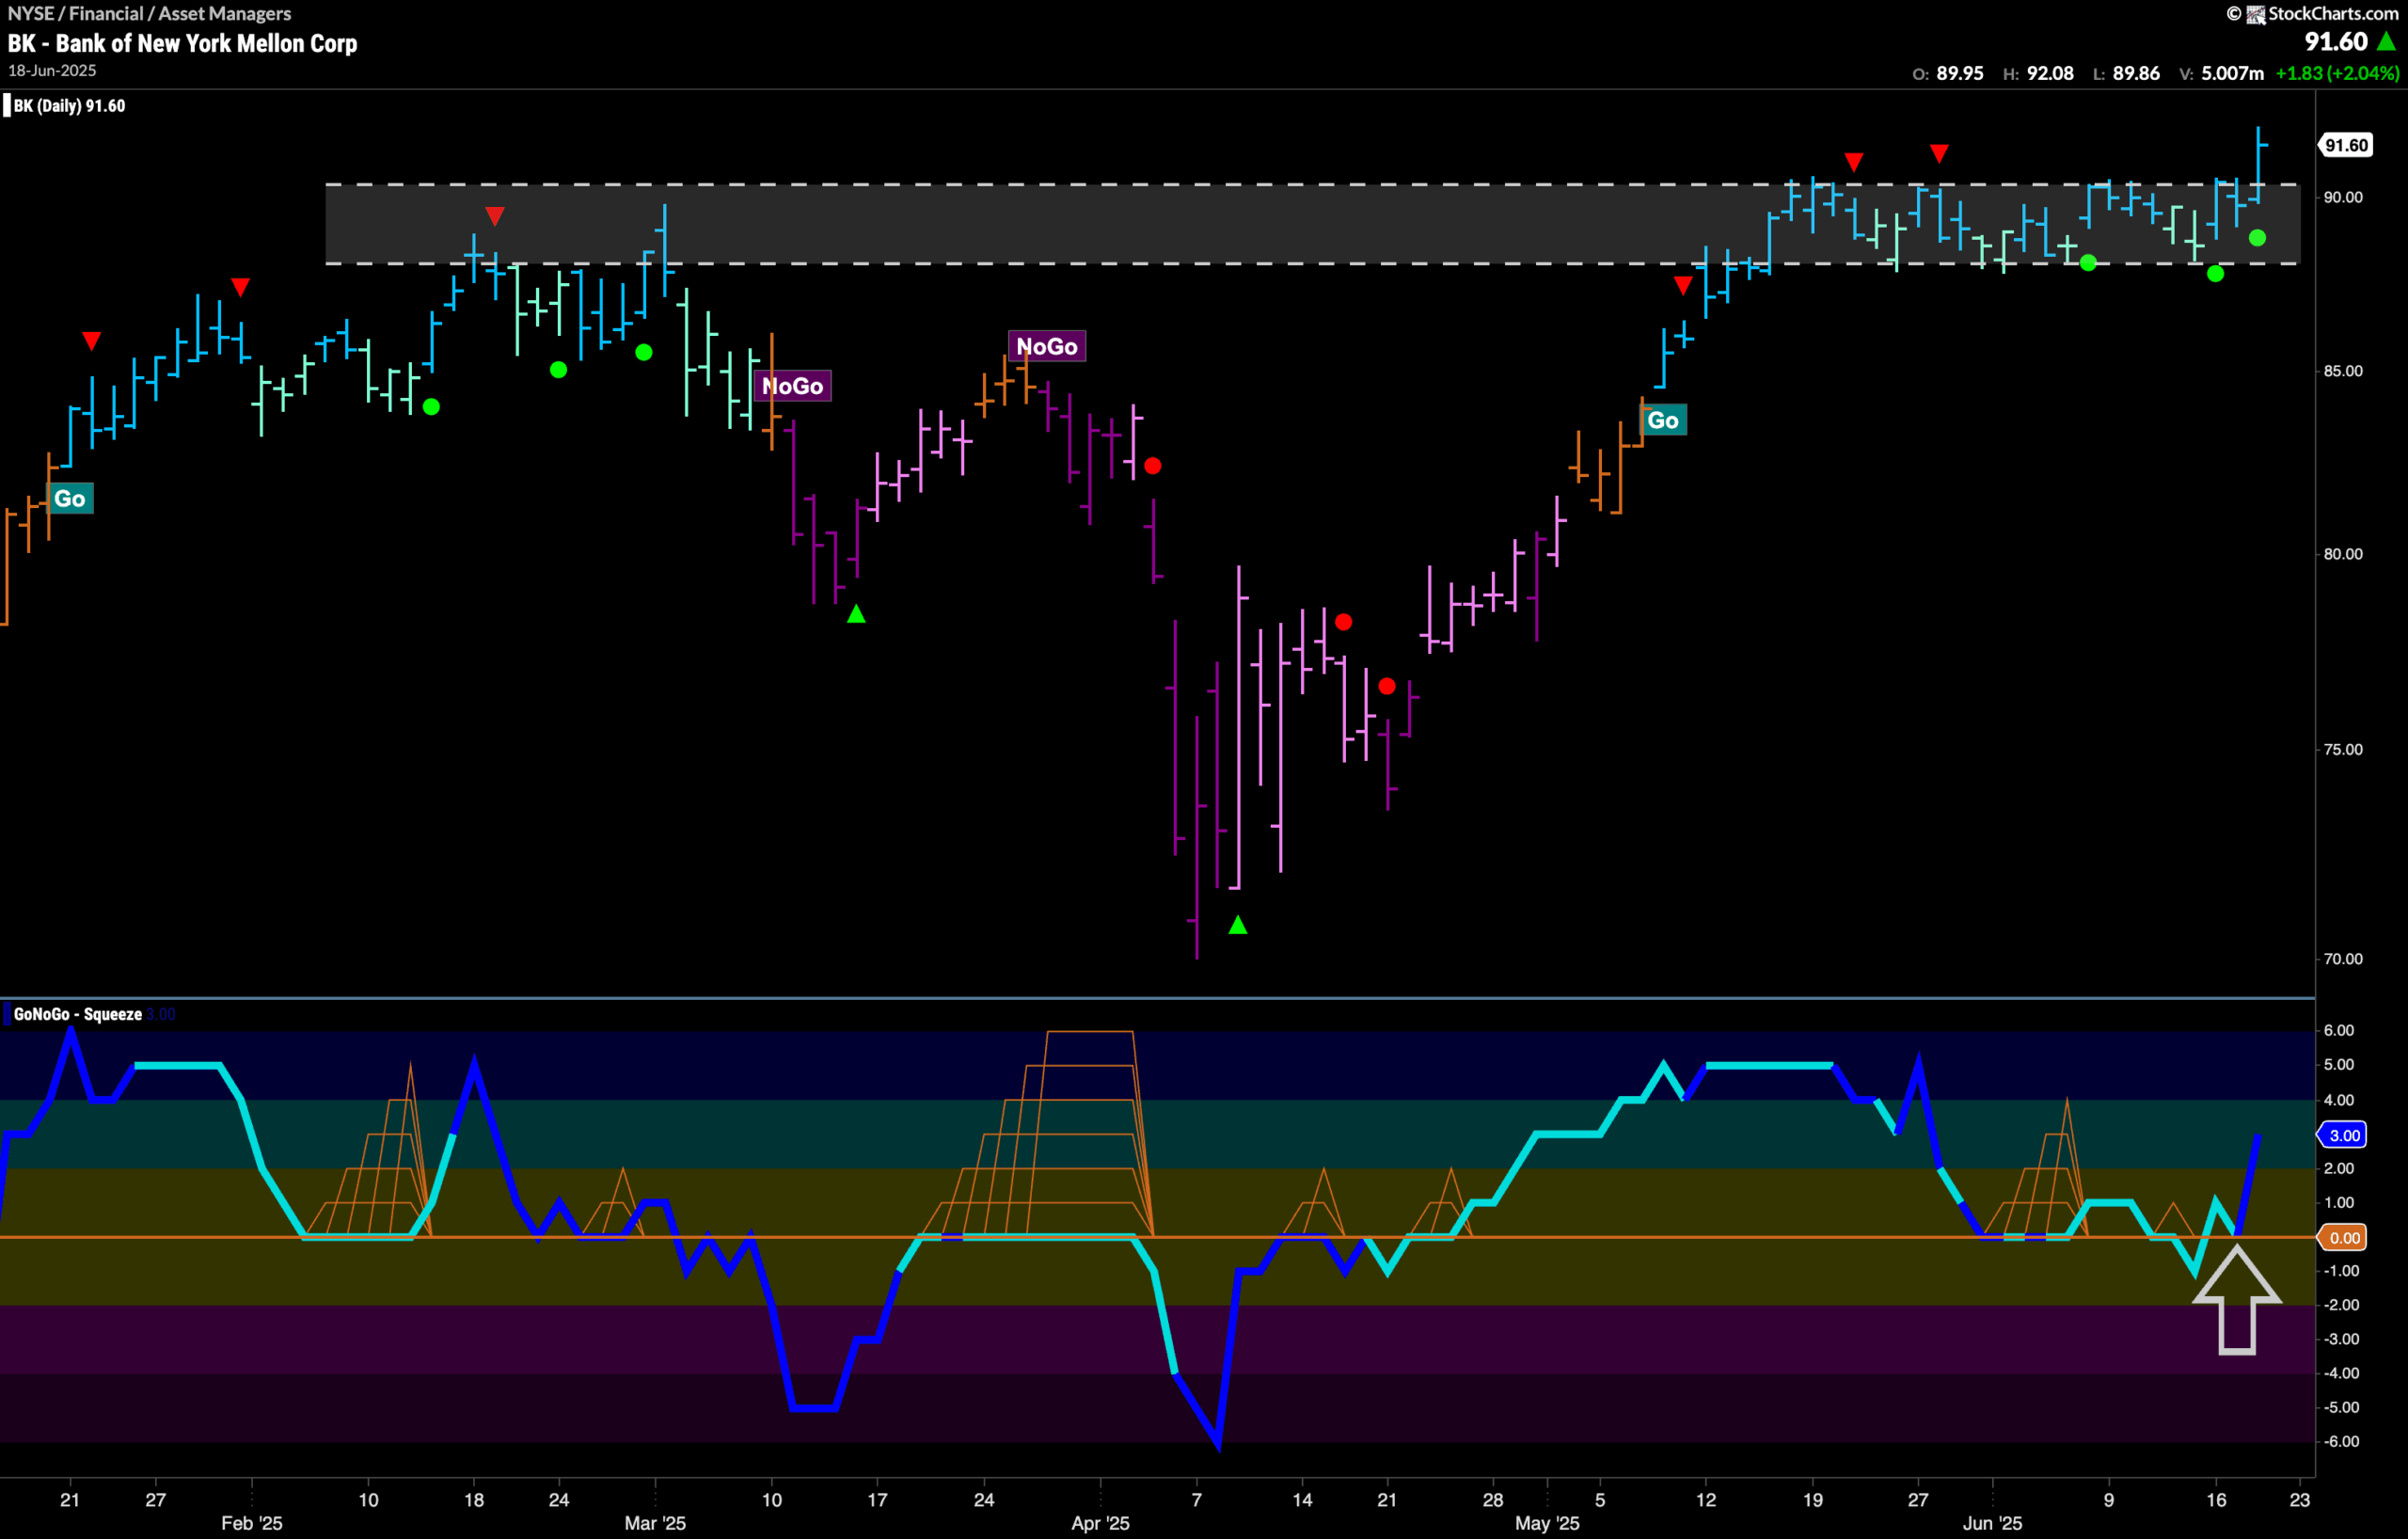Click the Feb '25 month label
The image size is (2408, 1539).
(x=252, y=1523)
